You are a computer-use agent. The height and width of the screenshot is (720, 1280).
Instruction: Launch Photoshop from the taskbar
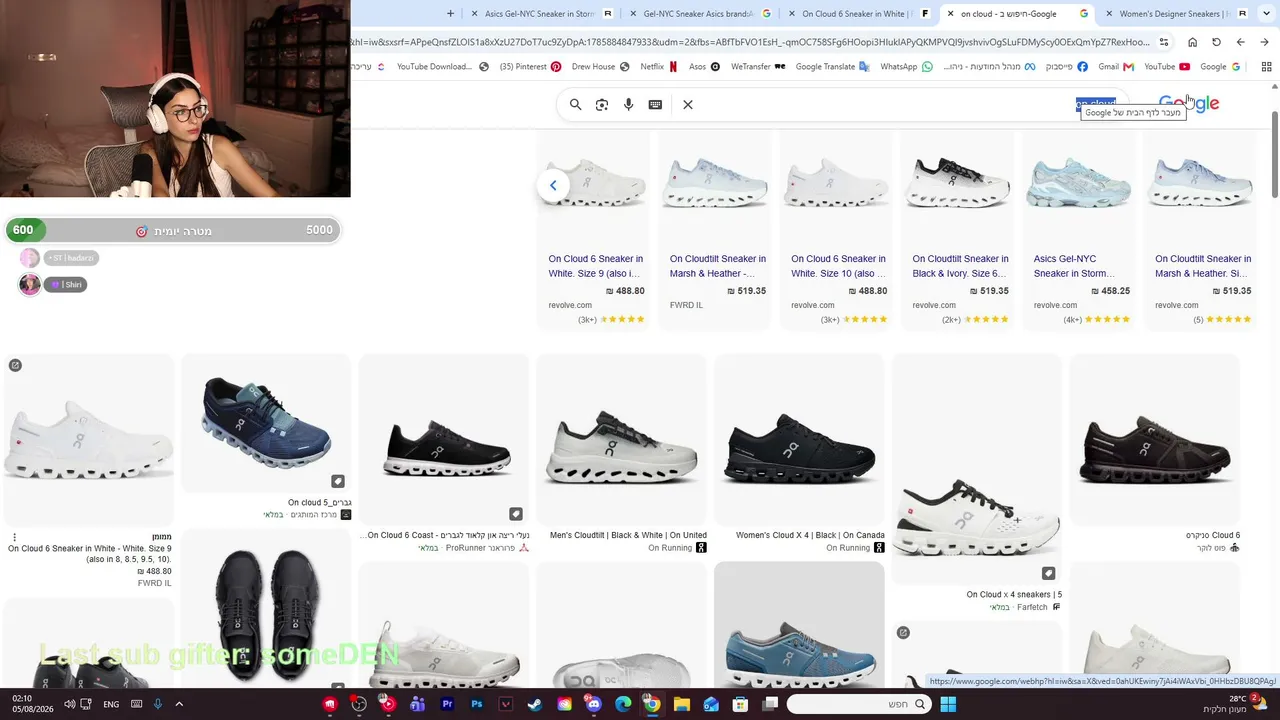(477, 704)
